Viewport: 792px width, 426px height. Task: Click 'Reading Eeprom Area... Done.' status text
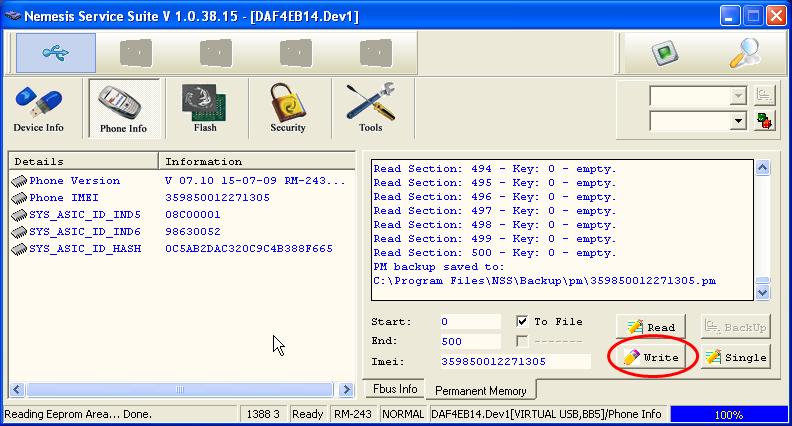(x=78, y=414)
